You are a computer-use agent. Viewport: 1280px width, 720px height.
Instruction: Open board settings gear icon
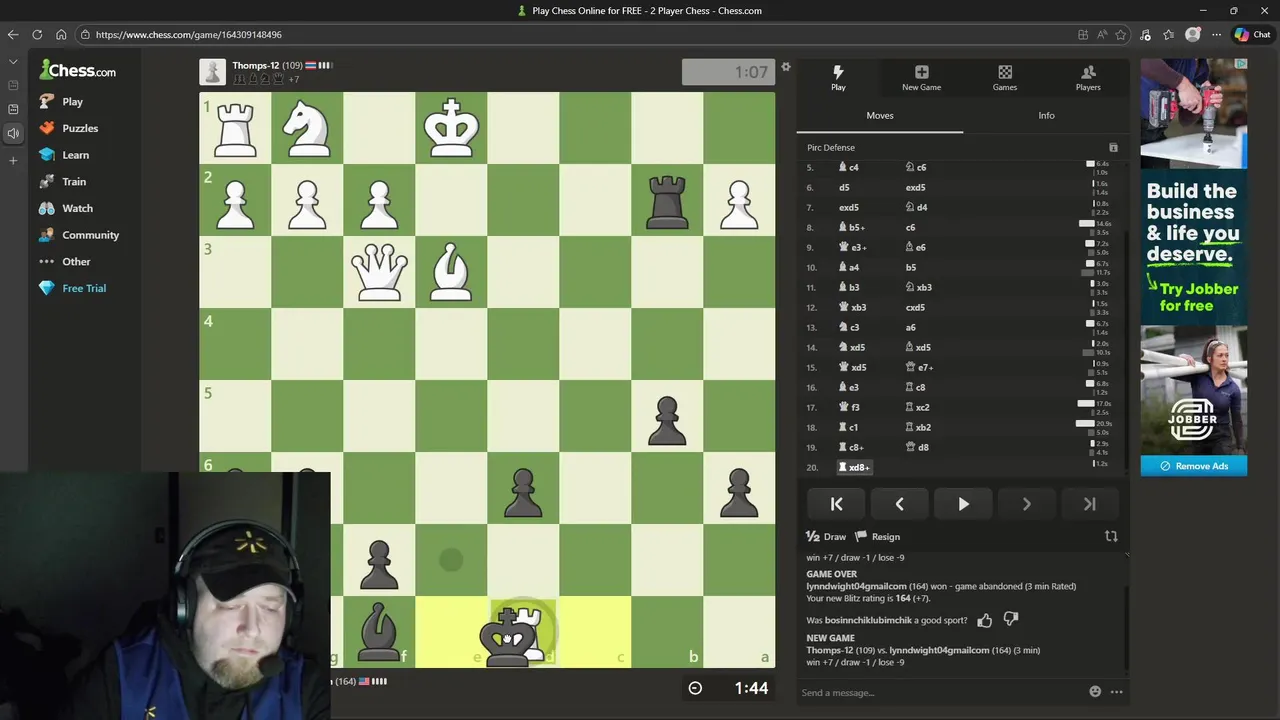(x=786, y=67)
